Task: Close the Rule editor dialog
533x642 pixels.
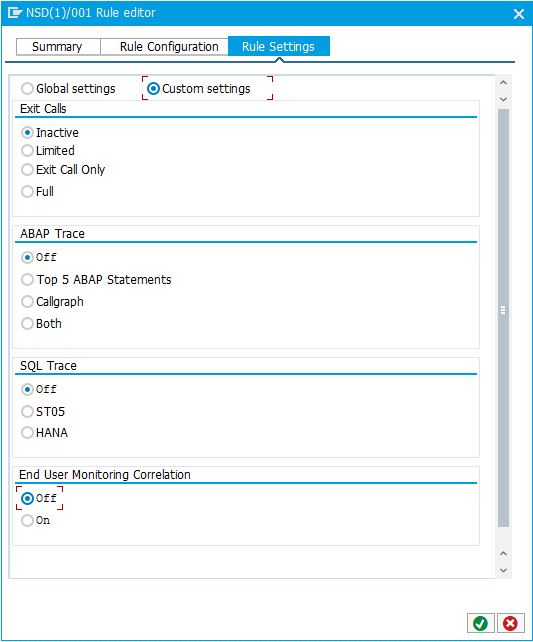Action: pos(519,14)
